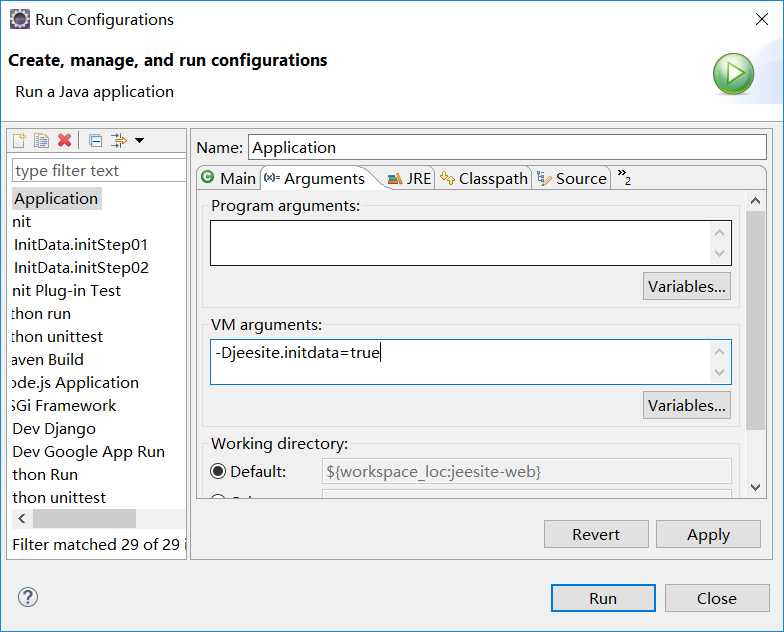This screenshot has width=784, height=632.
Task: Click the green Run icon in header
Action: coord(733,74)
